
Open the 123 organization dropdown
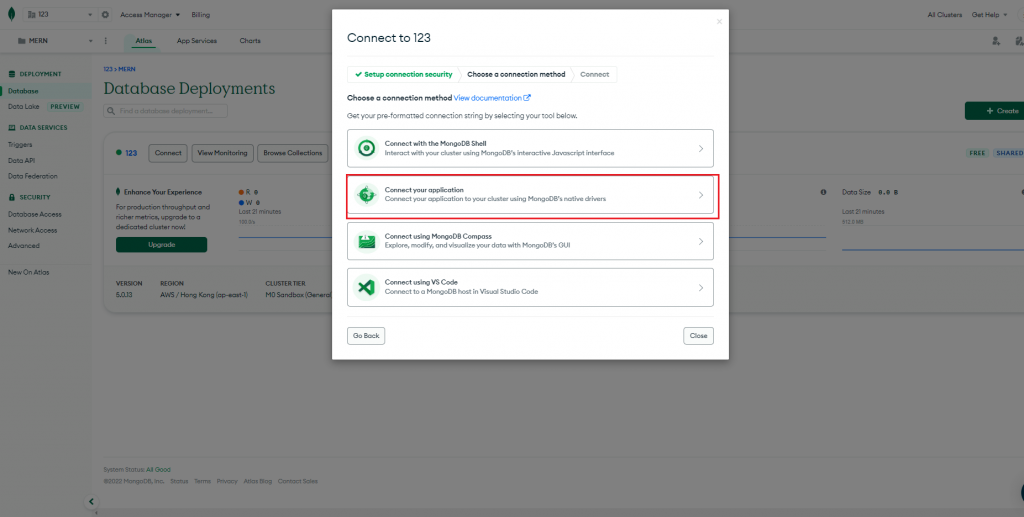[61, 14]
